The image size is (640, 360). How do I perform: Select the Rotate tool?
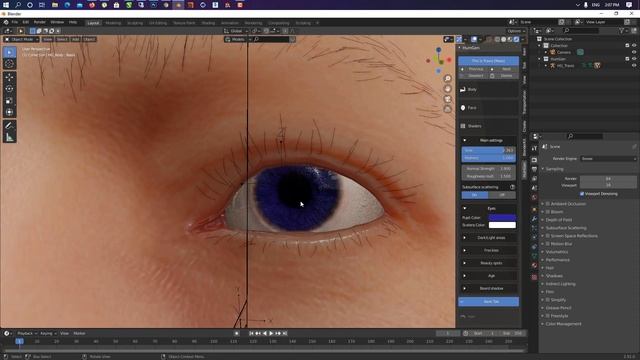[x=9, y=89]
